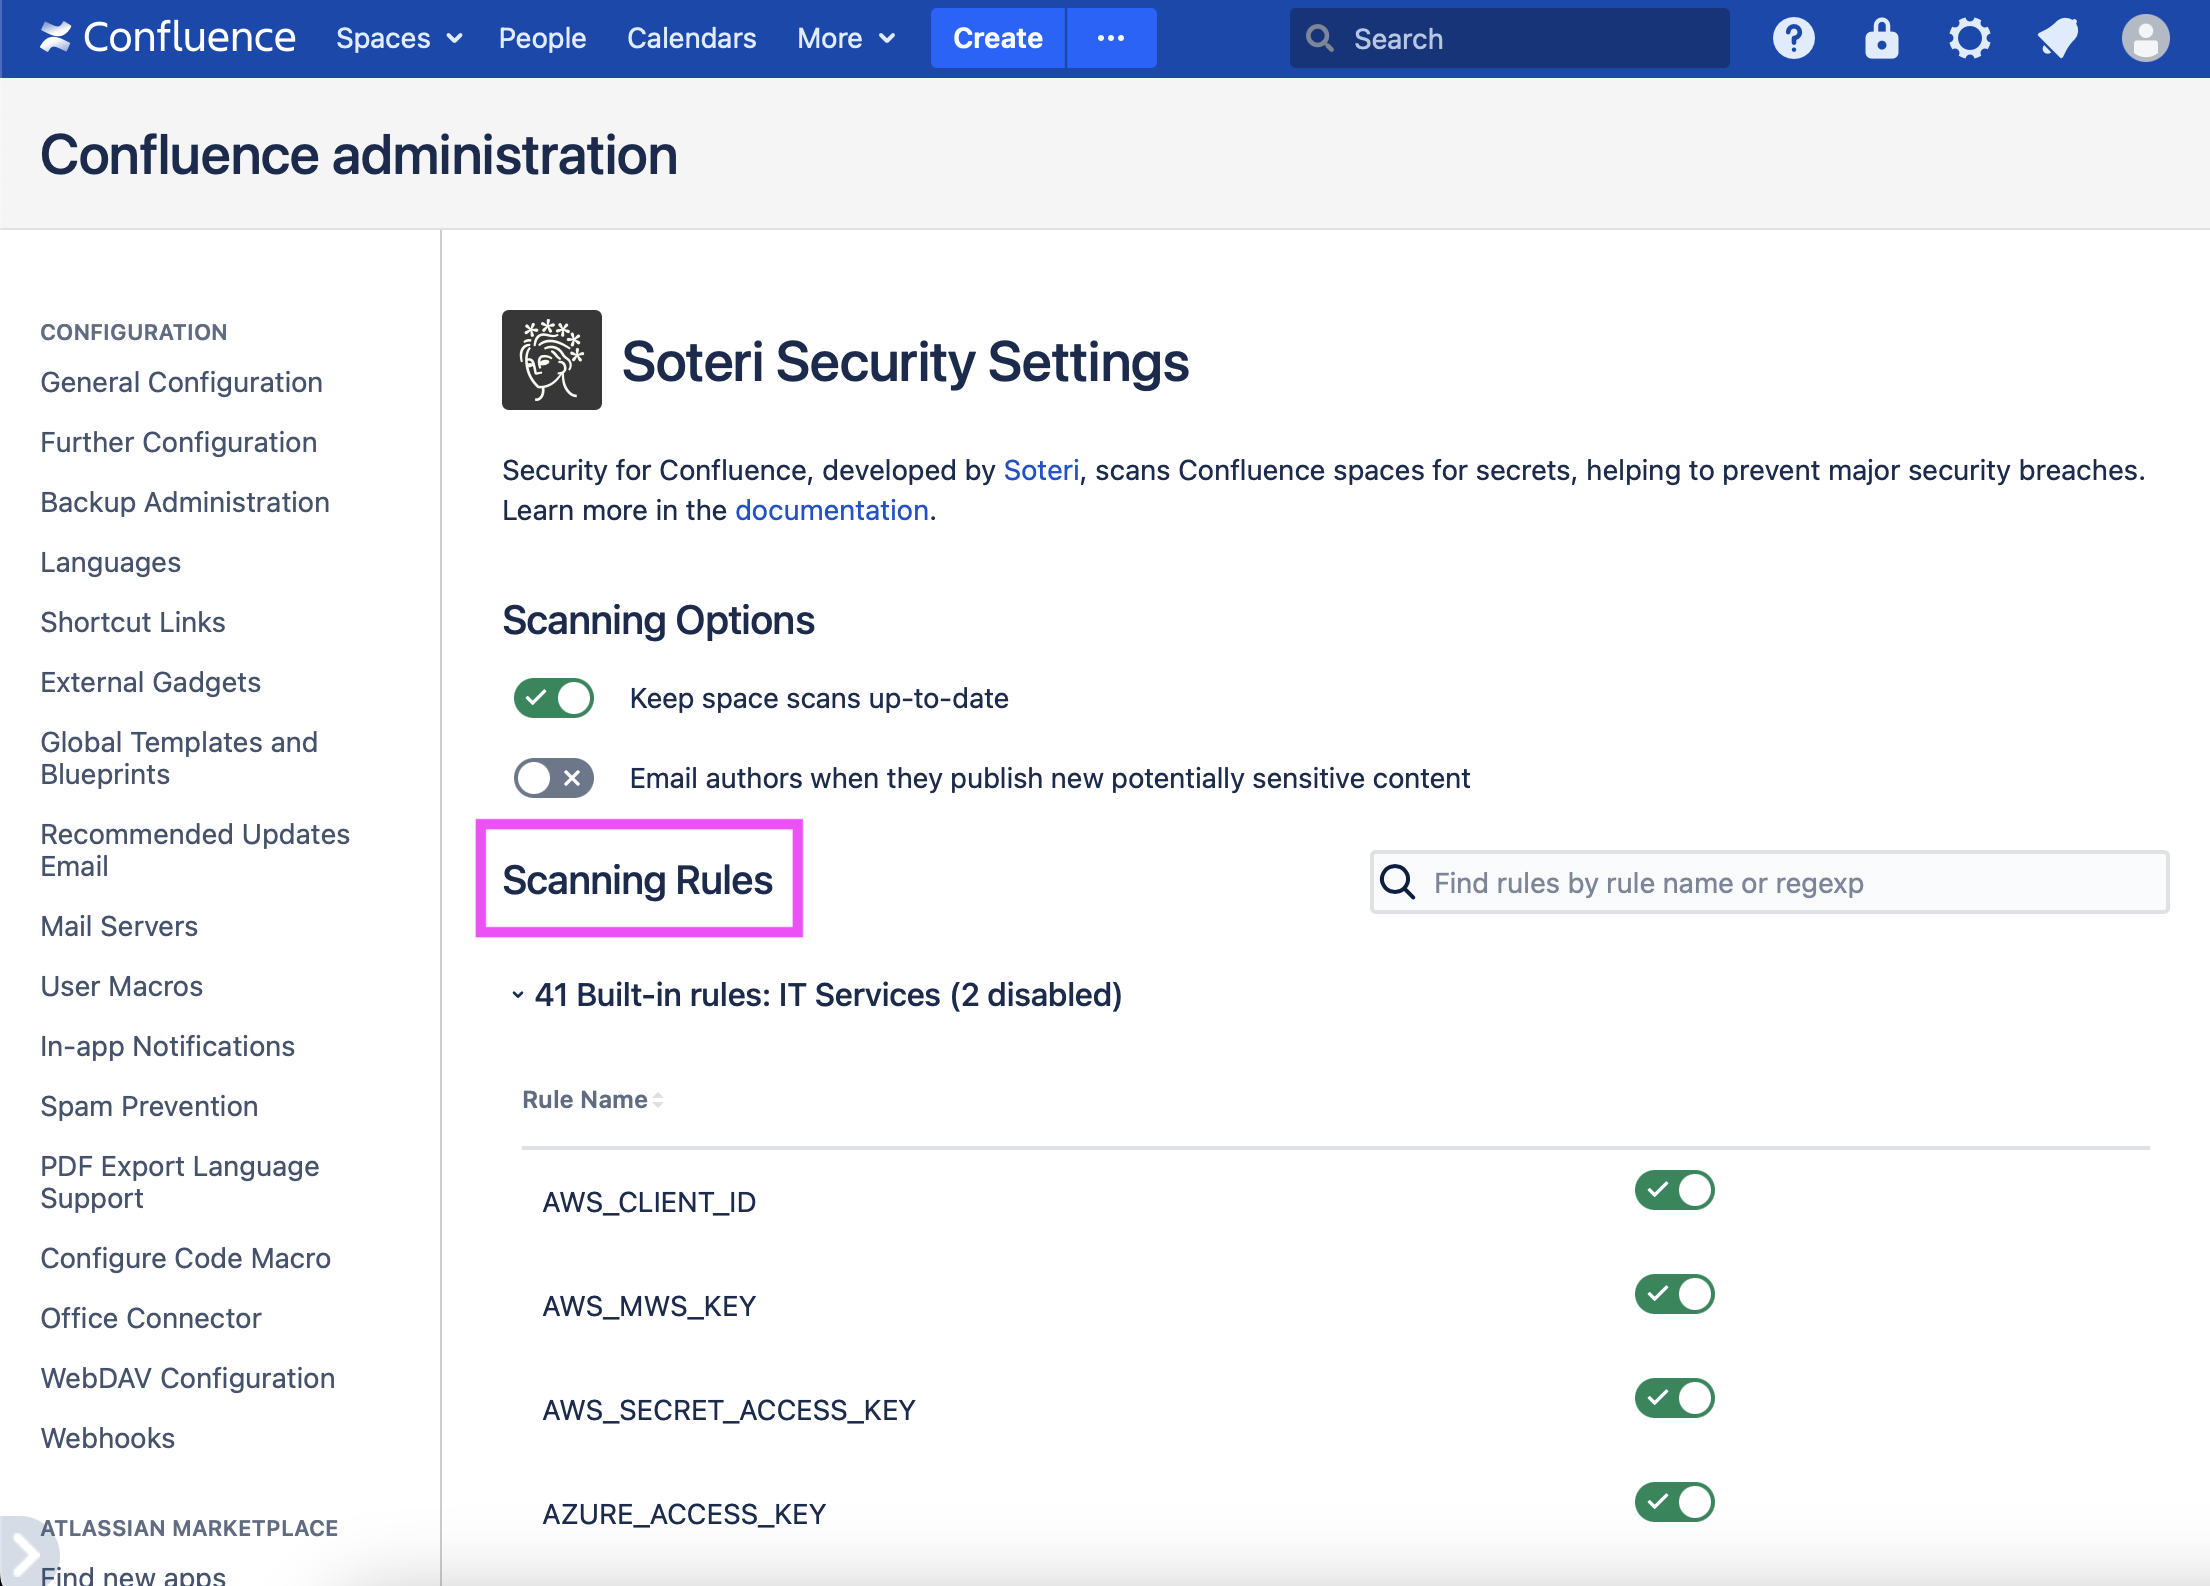Click the magnifier in the rules search bar
Screen dimensions: 2210x1586
pos(1396,883)
